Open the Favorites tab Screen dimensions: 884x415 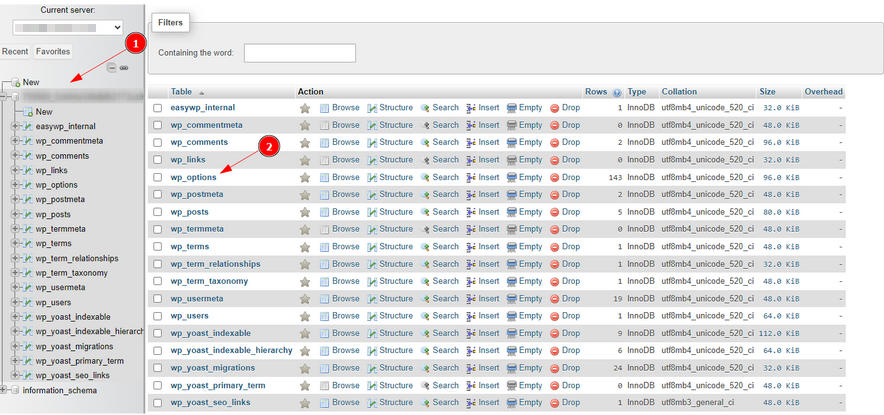(53, 51)
